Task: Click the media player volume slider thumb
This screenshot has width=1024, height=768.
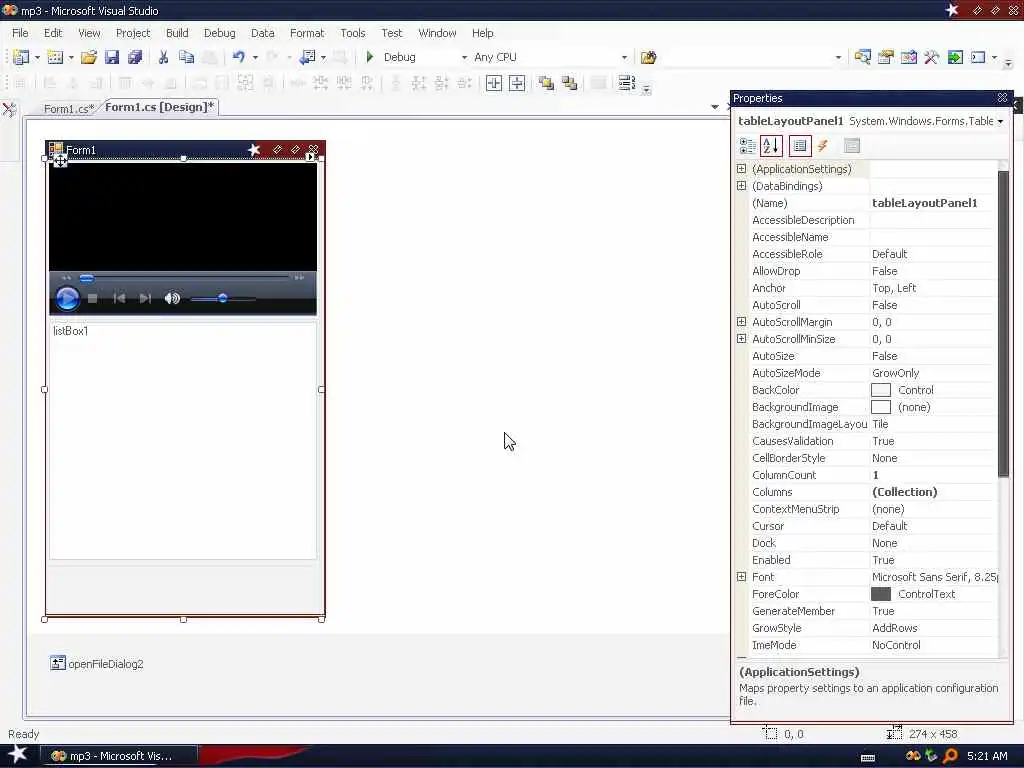Action: tap(223, 298)
